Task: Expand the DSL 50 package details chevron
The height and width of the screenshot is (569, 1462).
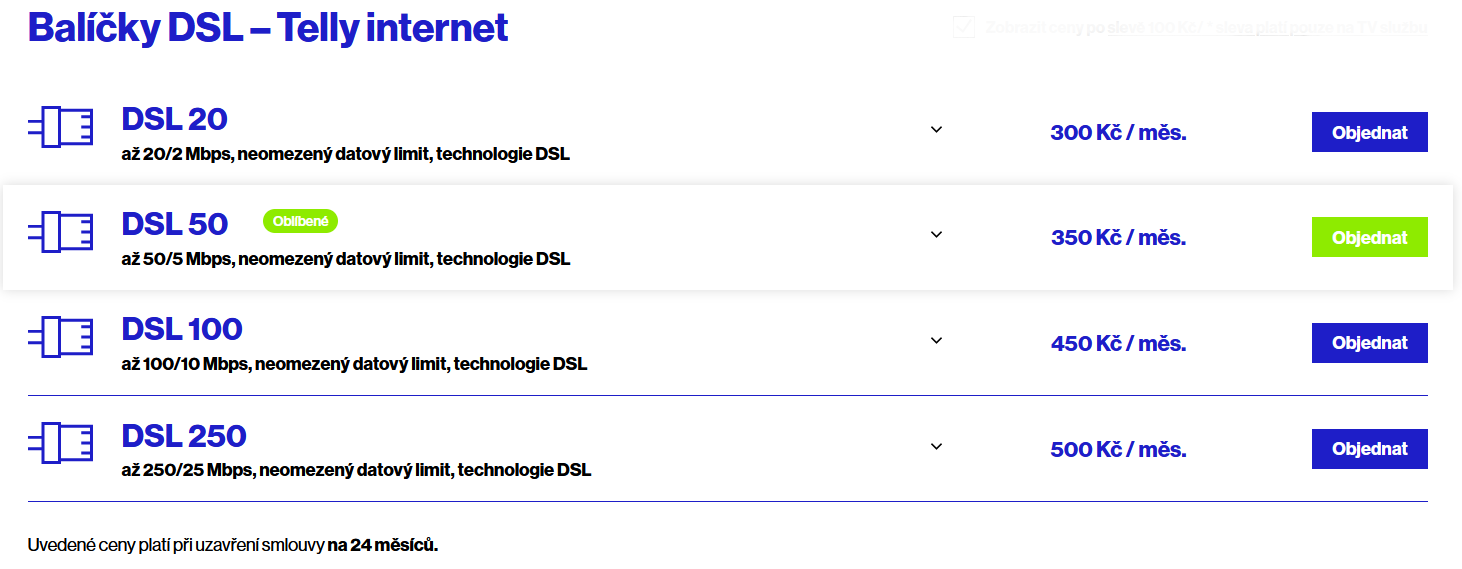Action: pos(936,234)
